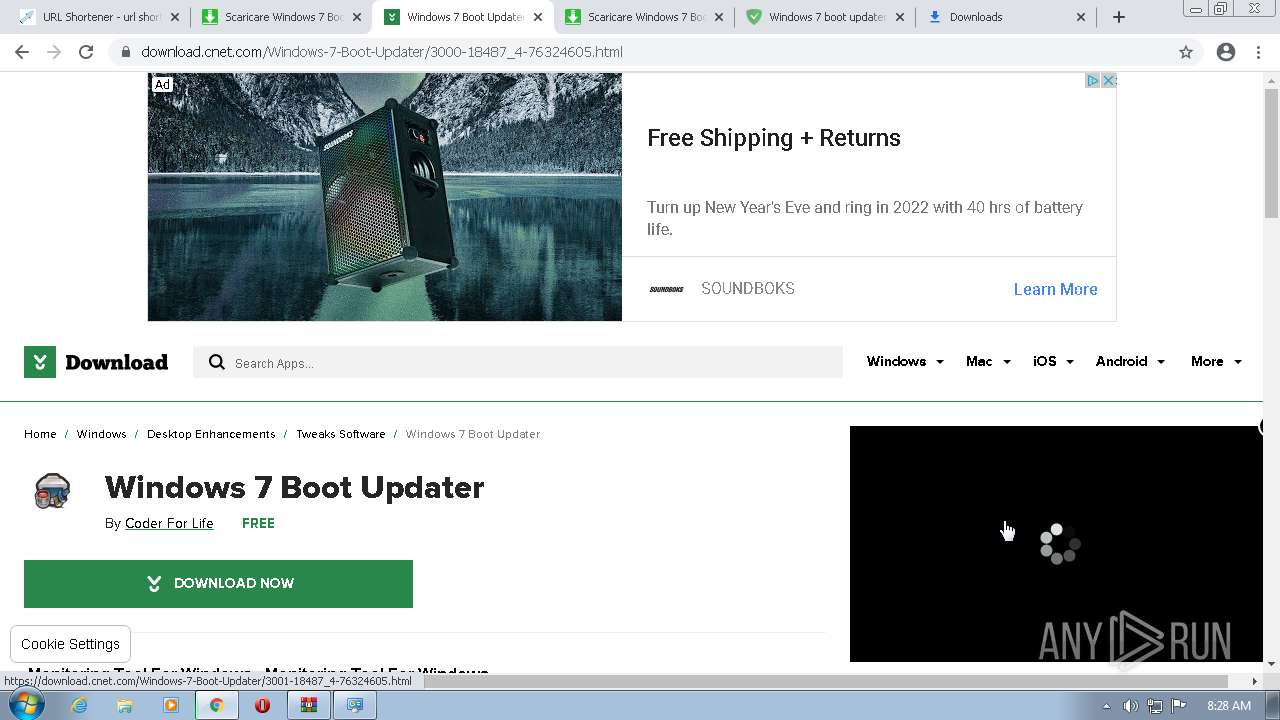The width and height of the screenshot is (1280, 720).
Task: Click the site lock icon in address bar
Action: 125,52
